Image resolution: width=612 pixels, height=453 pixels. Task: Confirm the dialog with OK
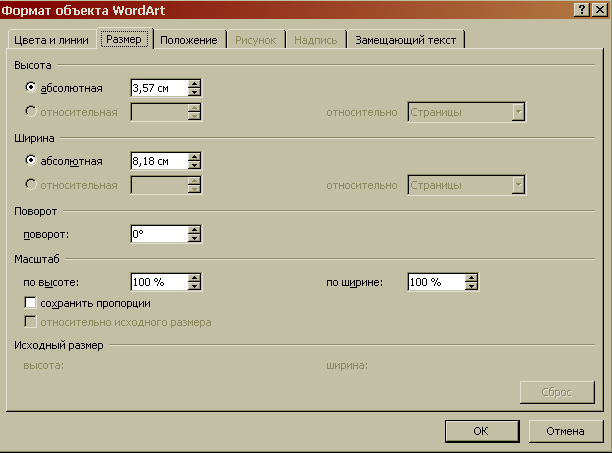482,431
